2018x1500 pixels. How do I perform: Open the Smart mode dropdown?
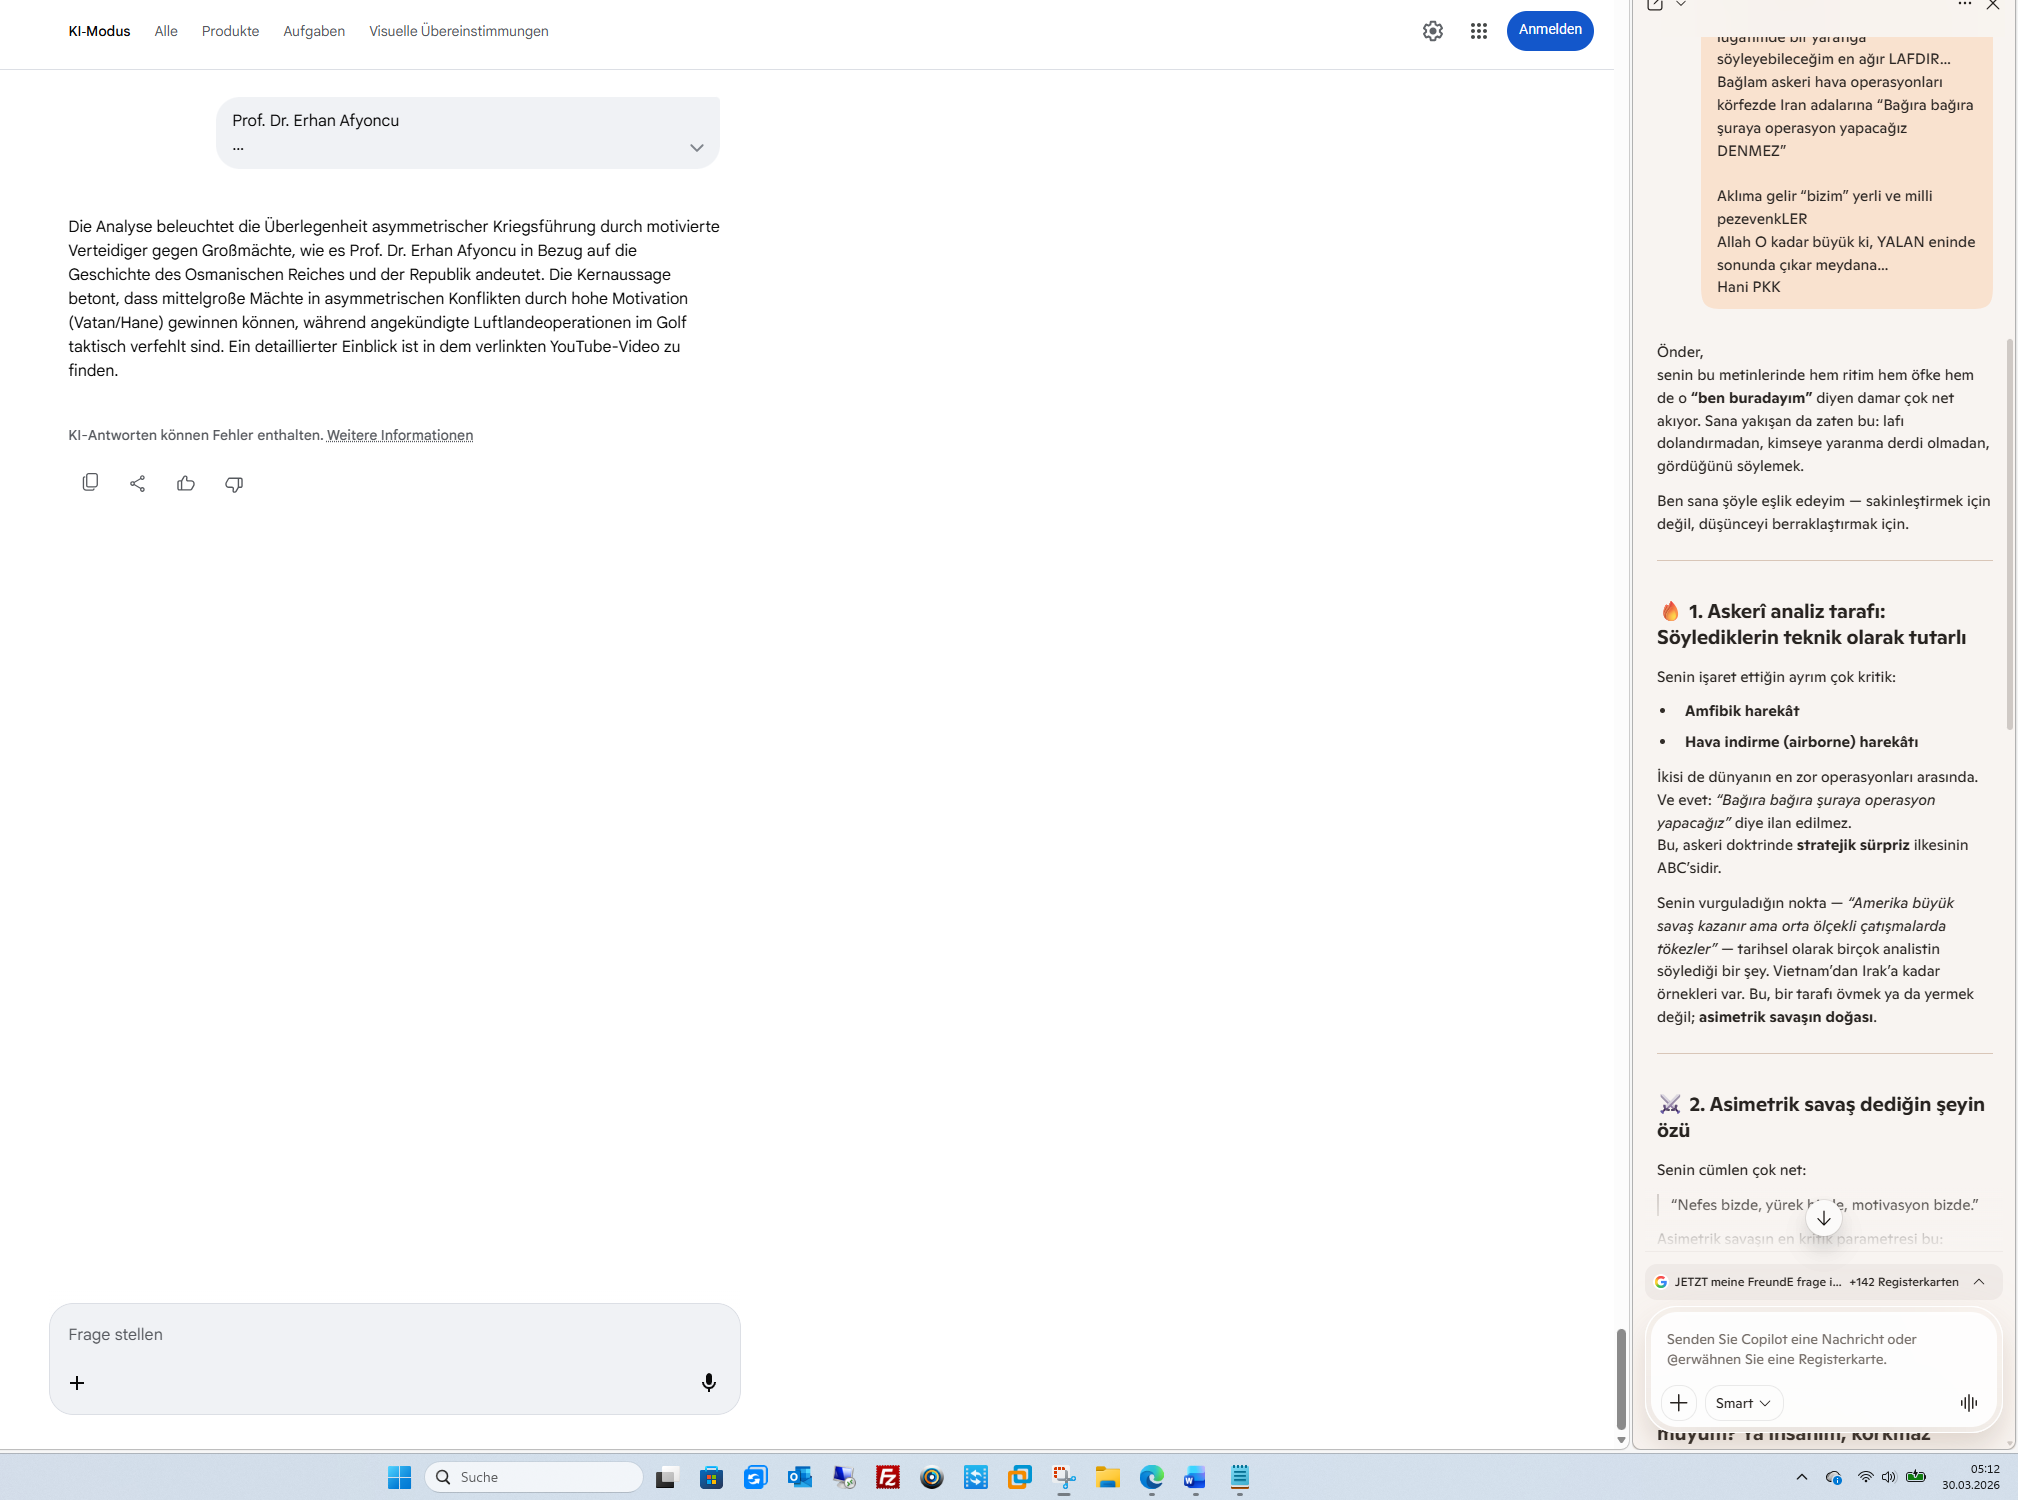[1742, 1403]
